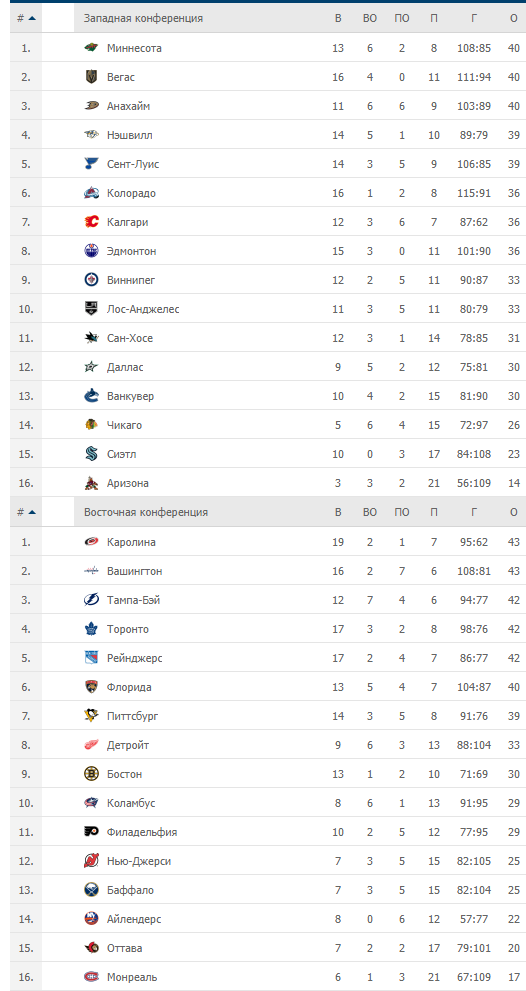Click the Chicago Blackhawks logo icon
This screenshot has width=526, height=991.
(x=92, y=425)
